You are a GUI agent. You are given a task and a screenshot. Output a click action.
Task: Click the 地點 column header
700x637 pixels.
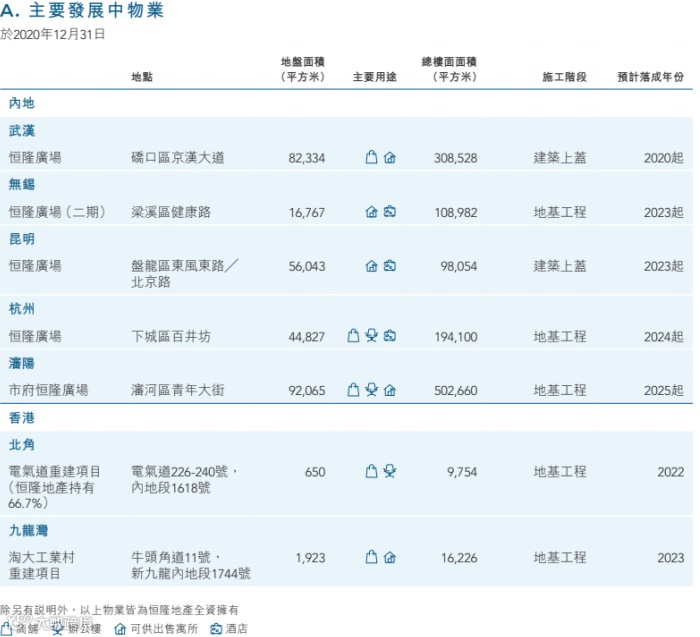(142, 77)
